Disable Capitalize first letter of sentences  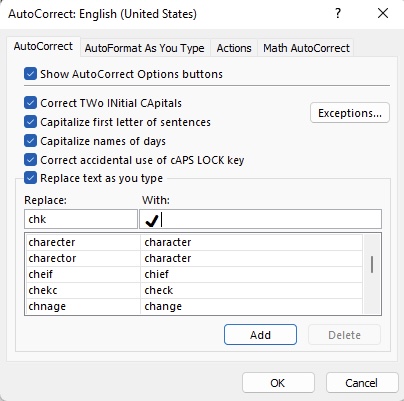[x=30, y=122]
